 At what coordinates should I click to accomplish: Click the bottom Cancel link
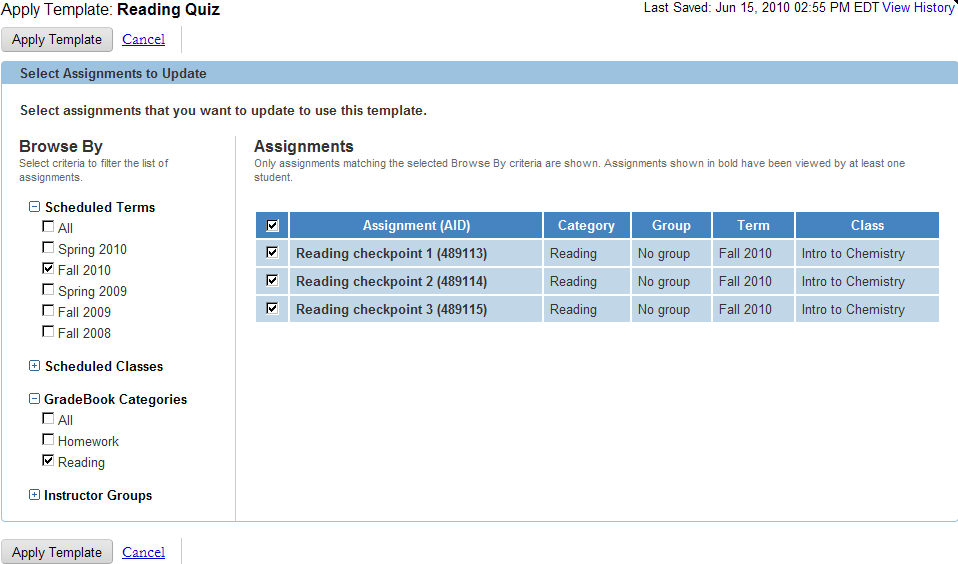click(143, 552)
